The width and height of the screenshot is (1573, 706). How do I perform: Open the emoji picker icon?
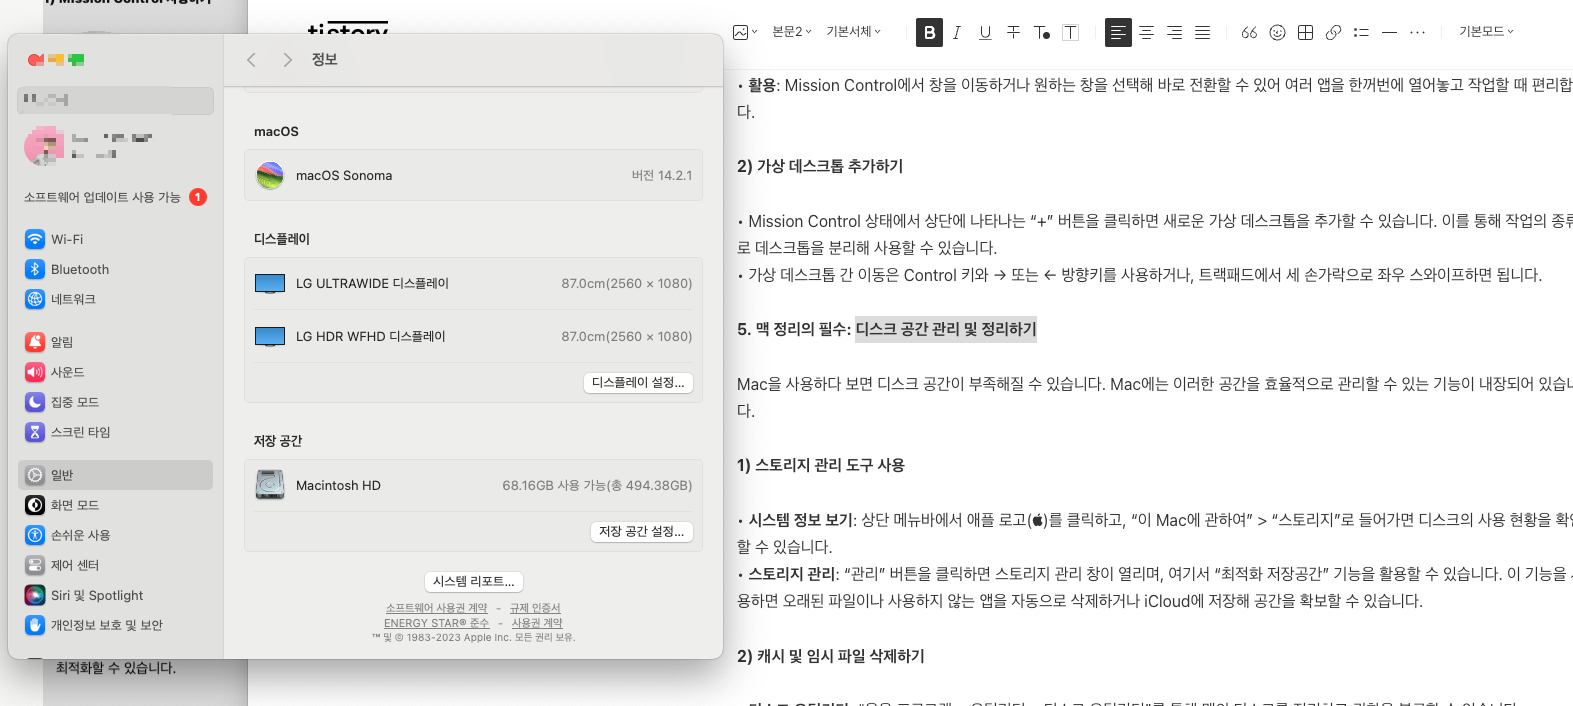pyautogui.click(x=1277, y=33)
